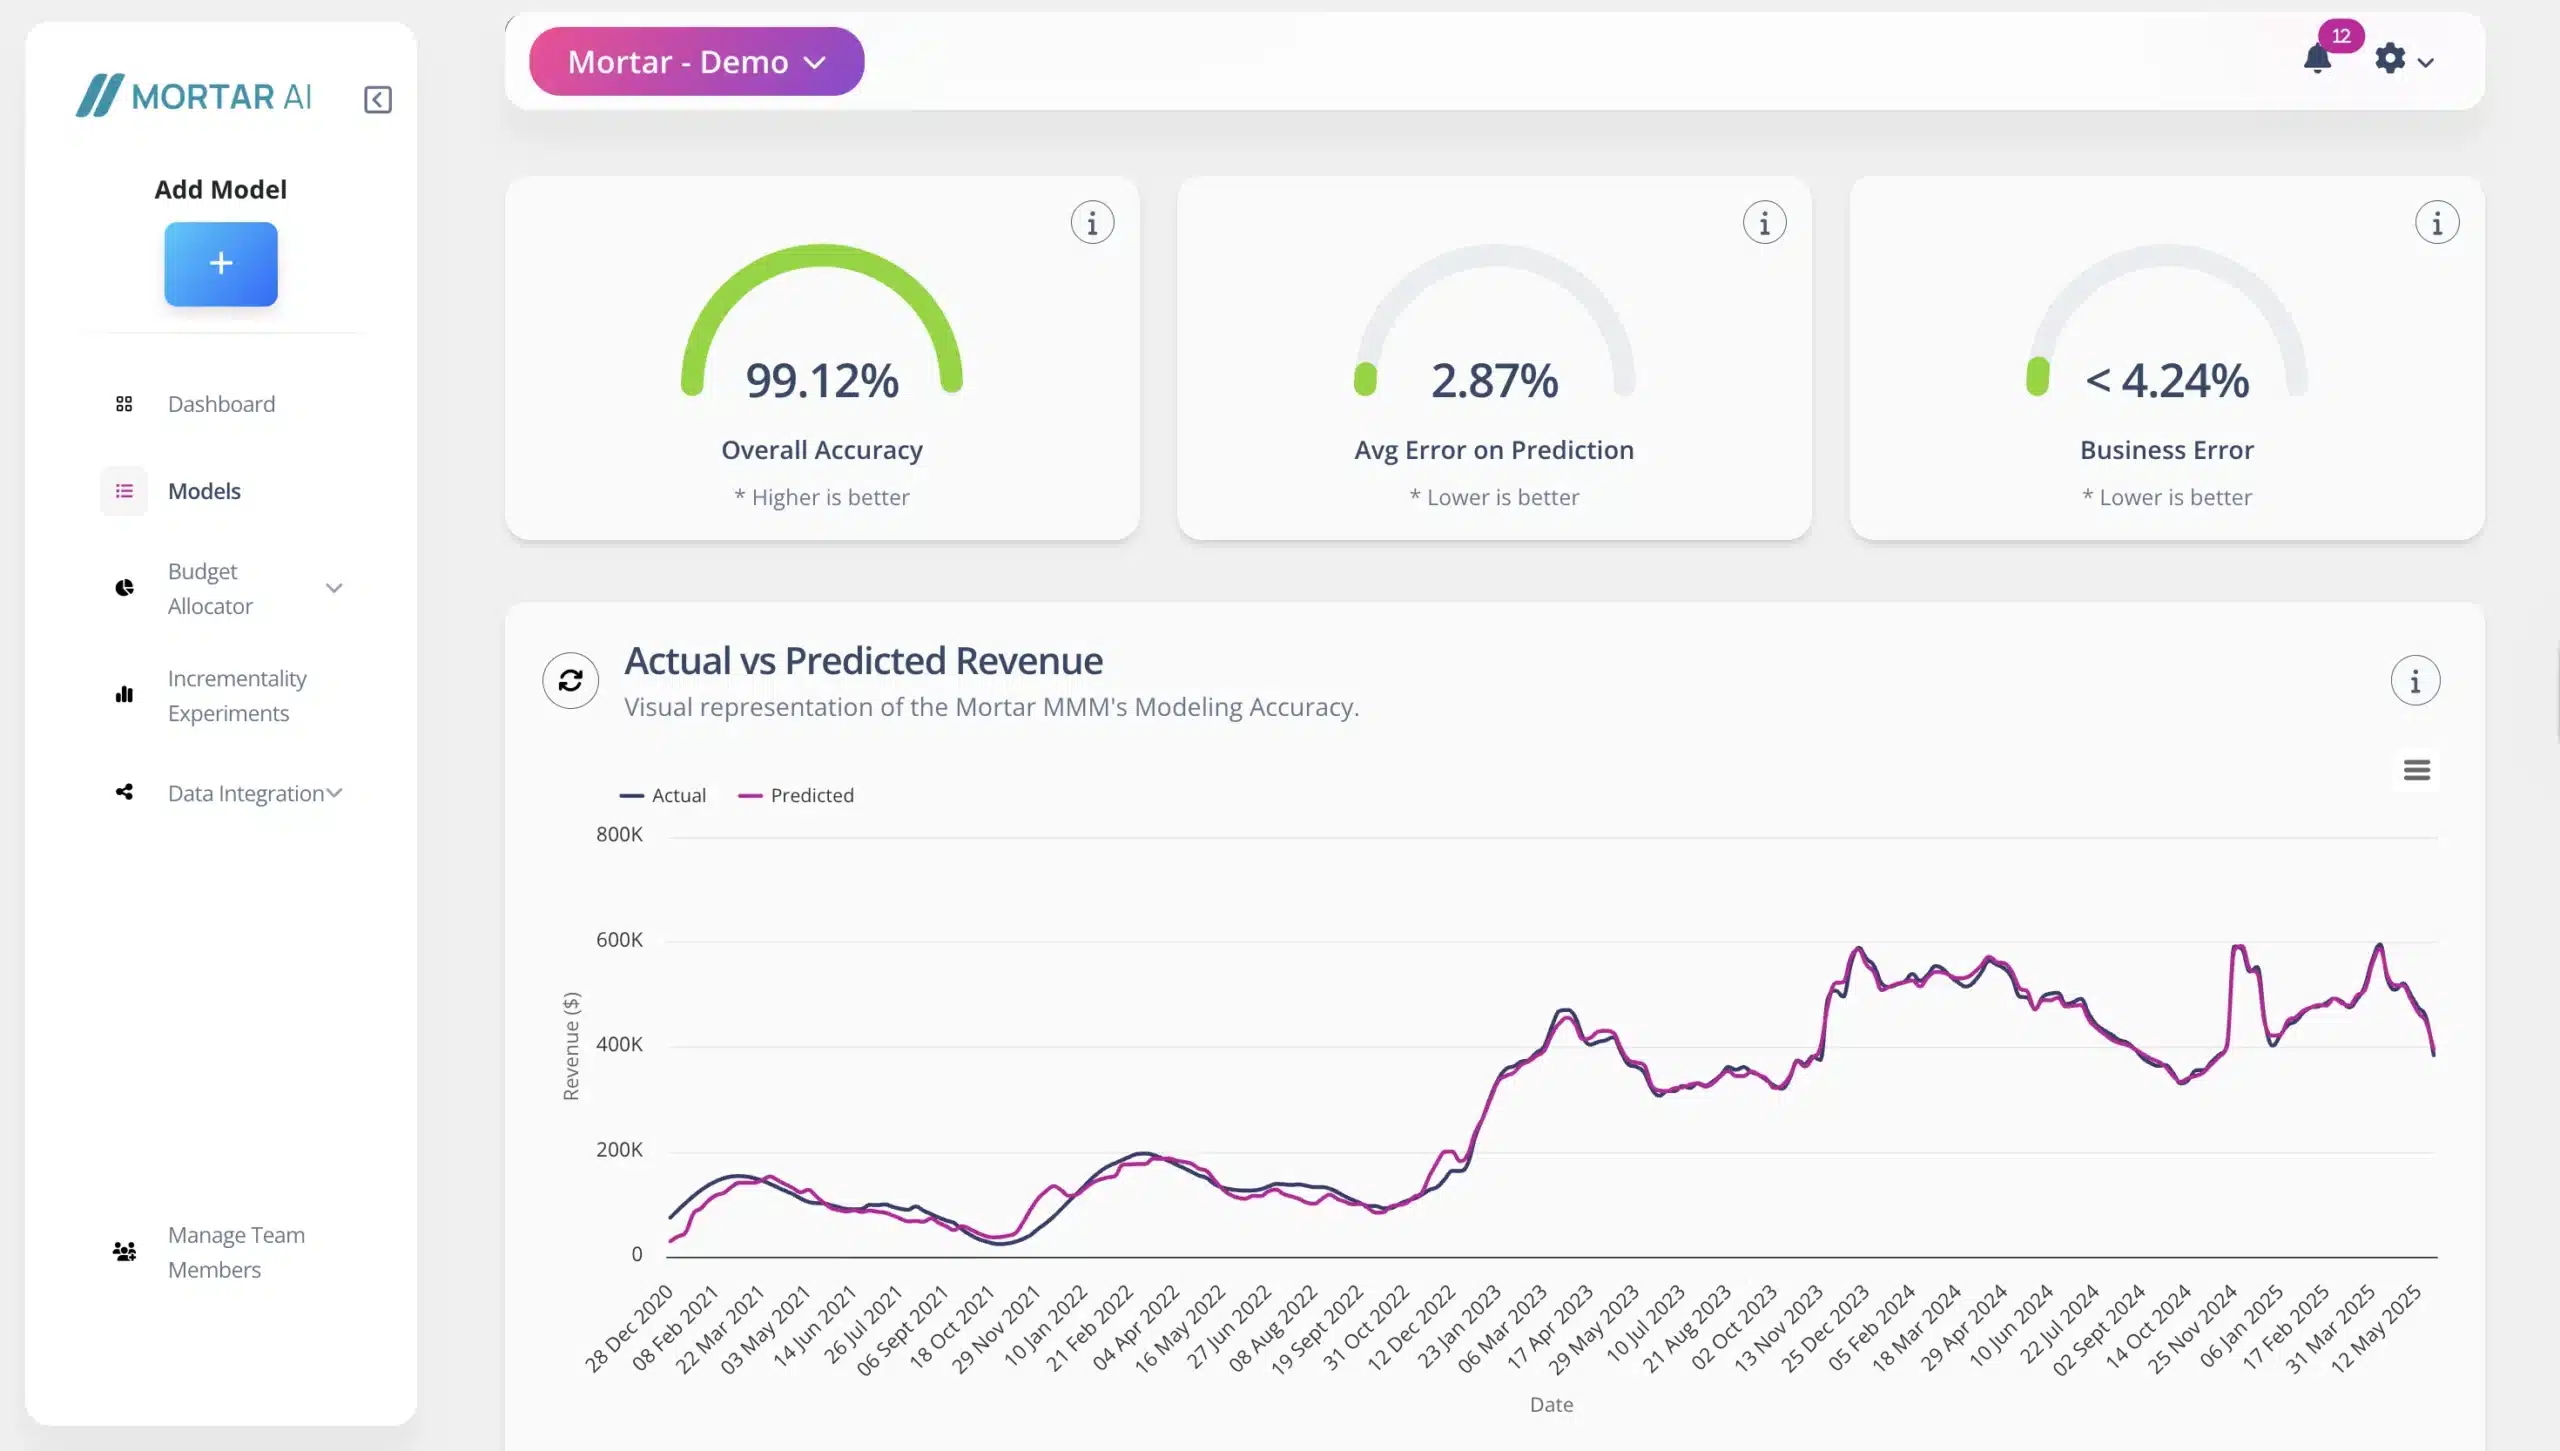Open the chart hamburger export menu
2560x1451 pixels.
pos(2417,770)
